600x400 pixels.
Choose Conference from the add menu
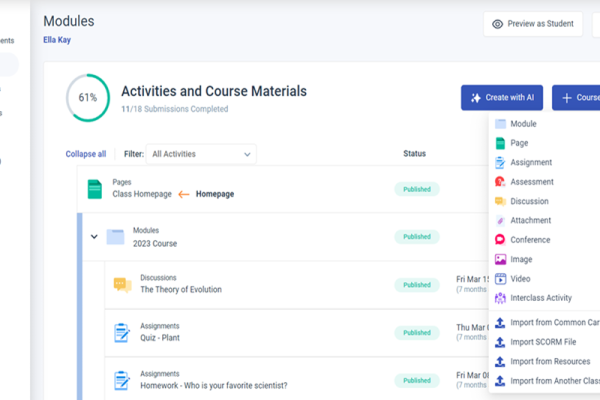tap(530, 240)
